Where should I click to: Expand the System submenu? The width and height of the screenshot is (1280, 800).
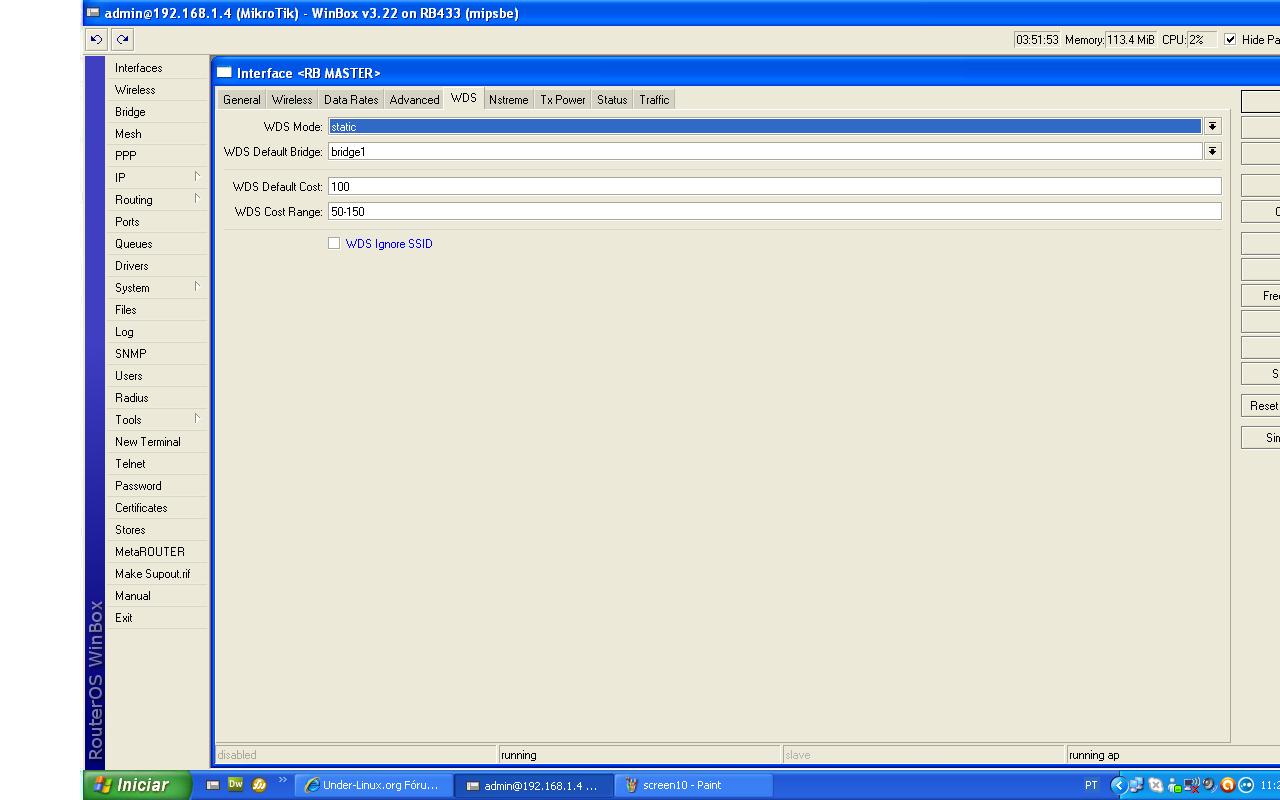pyautogui.click(x=158, y=288)
